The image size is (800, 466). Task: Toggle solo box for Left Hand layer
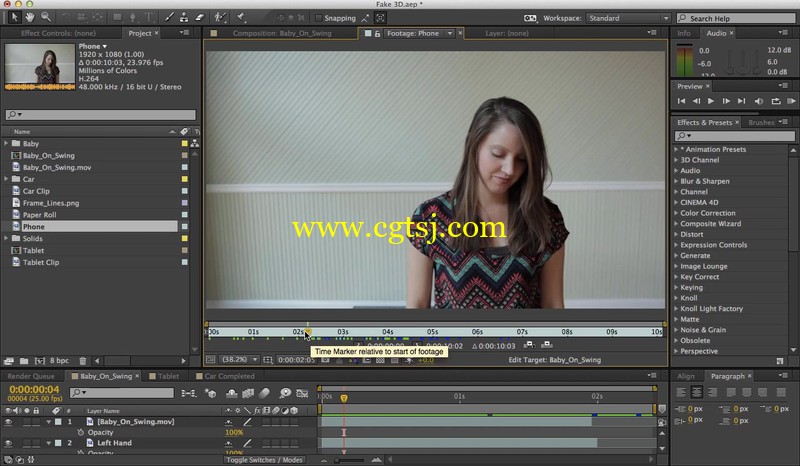(x=27, y=443)
